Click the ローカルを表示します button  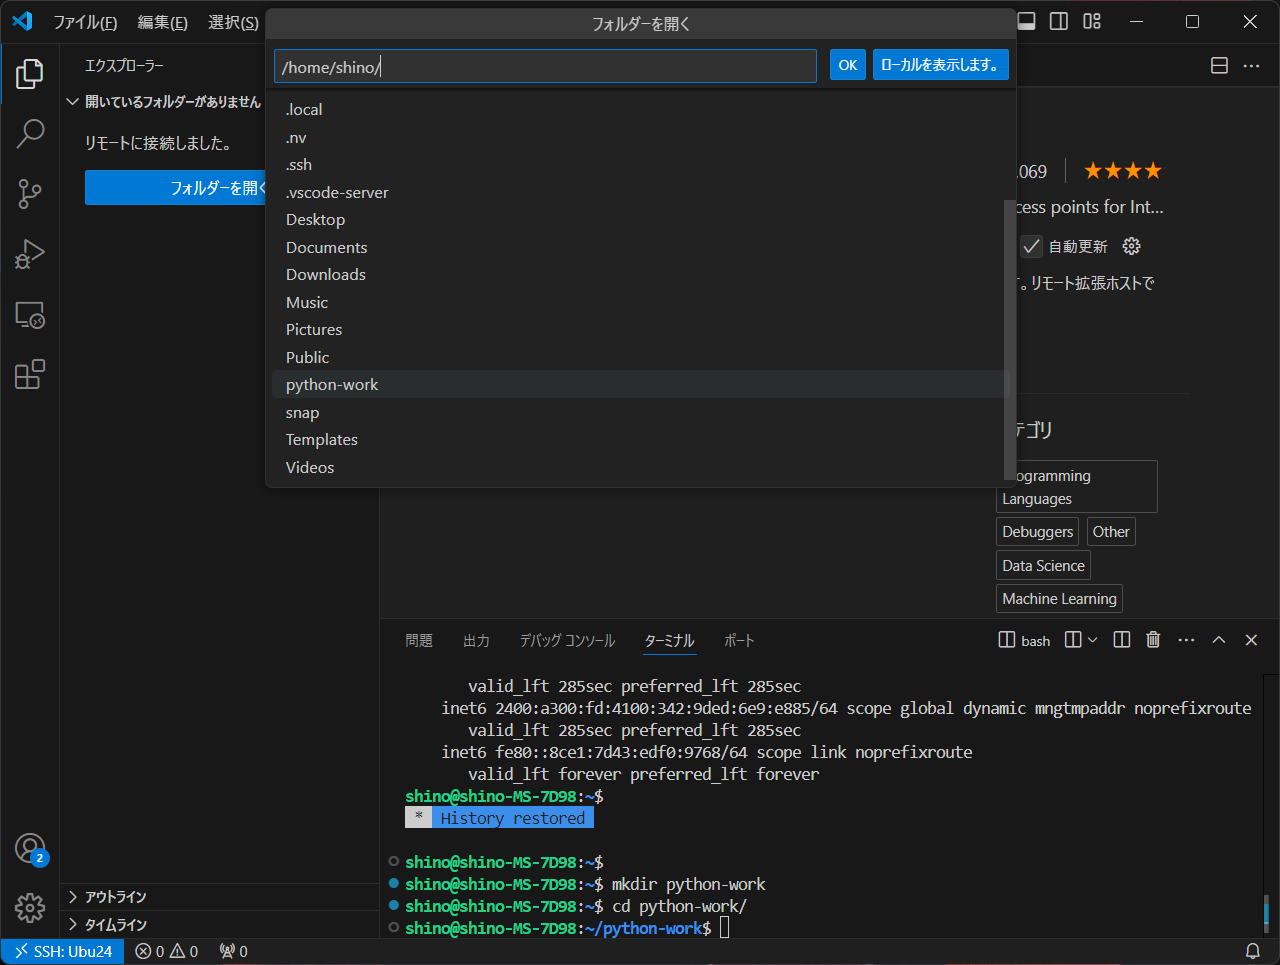[940, 65]
